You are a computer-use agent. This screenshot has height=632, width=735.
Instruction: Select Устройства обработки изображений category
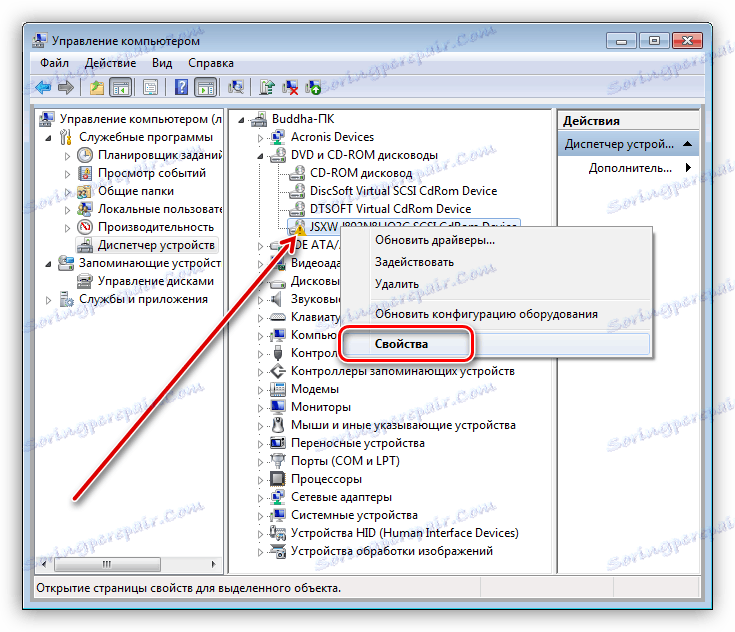[x=391, y=551]
